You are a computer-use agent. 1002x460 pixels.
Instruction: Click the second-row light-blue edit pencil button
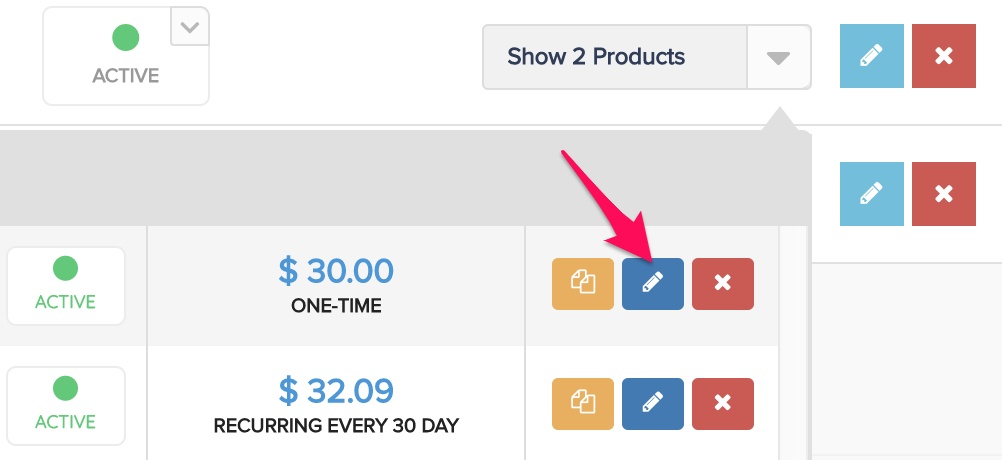coord(872,194)
